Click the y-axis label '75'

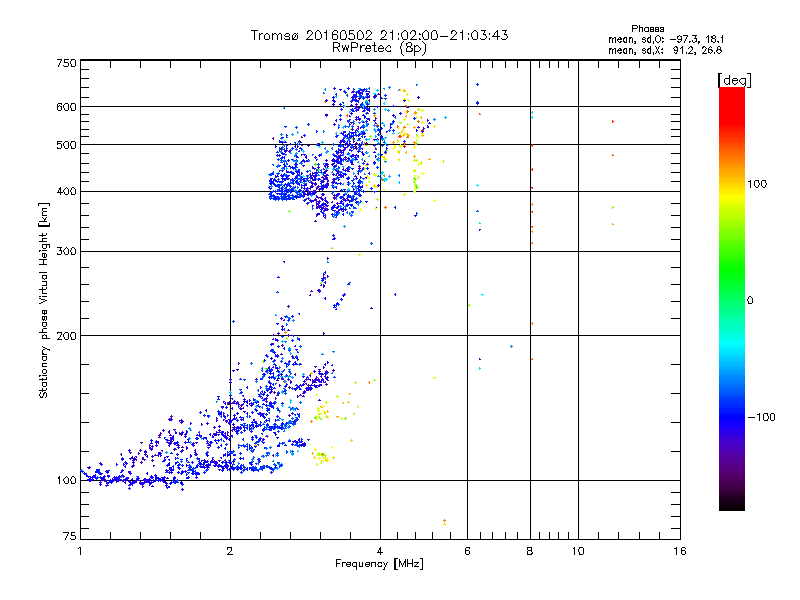tap(70, 536)
